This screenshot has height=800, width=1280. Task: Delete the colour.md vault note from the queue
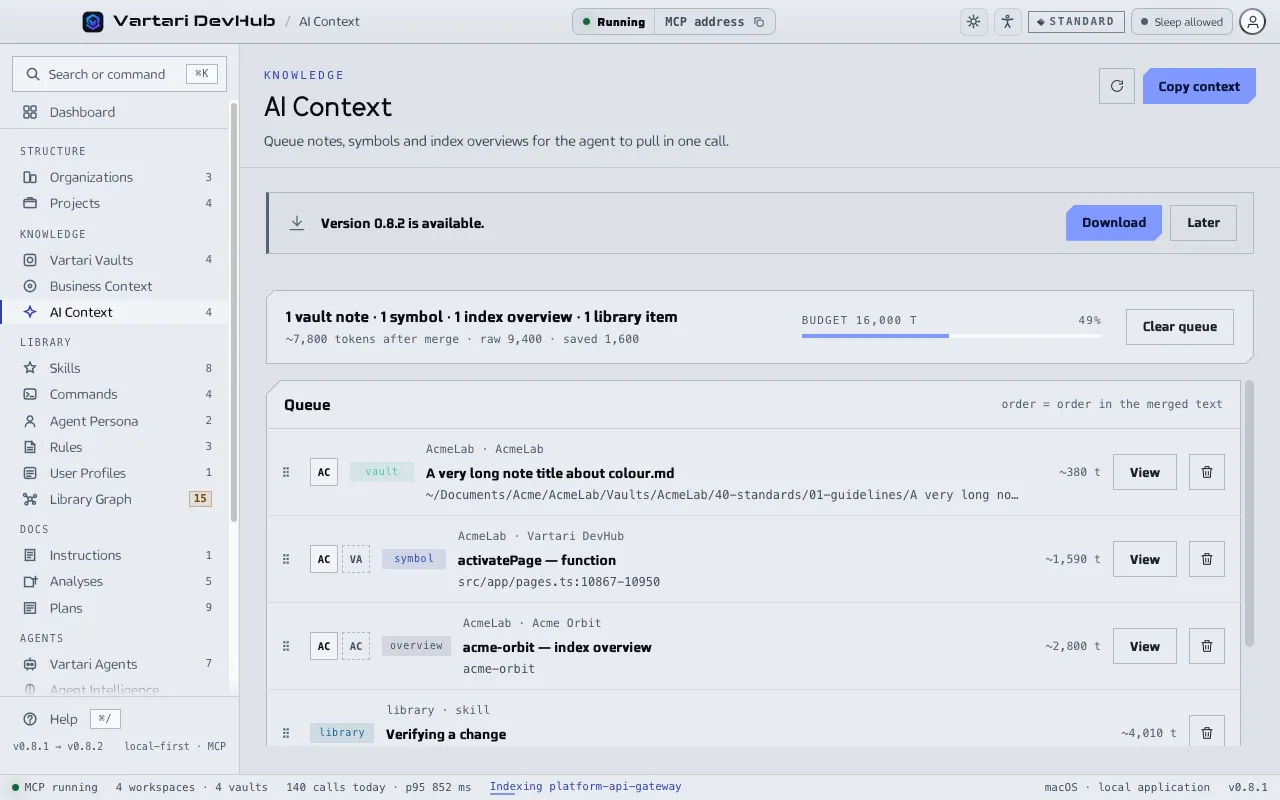(x=1207, y=472)
